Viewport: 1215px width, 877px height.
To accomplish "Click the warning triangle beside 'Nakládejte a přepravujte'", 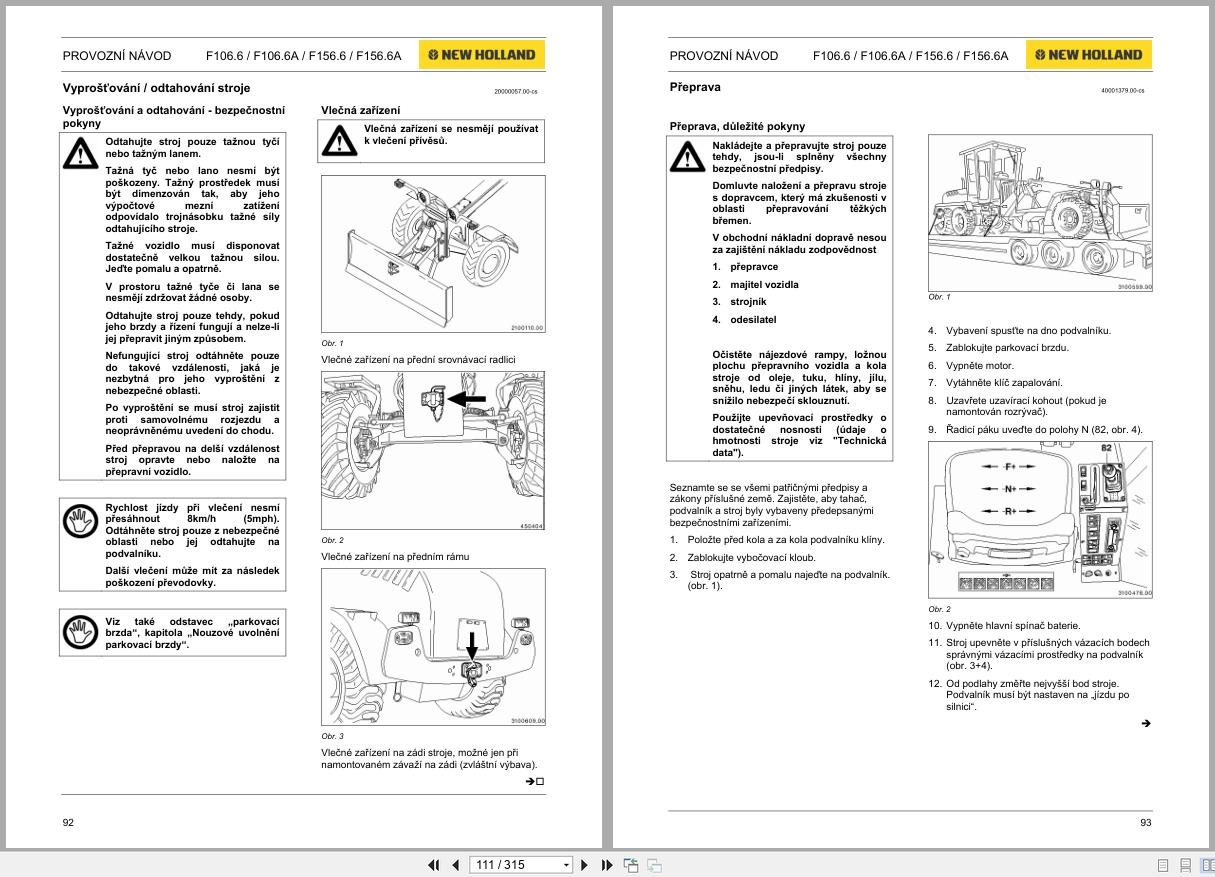I will point(686,159).
